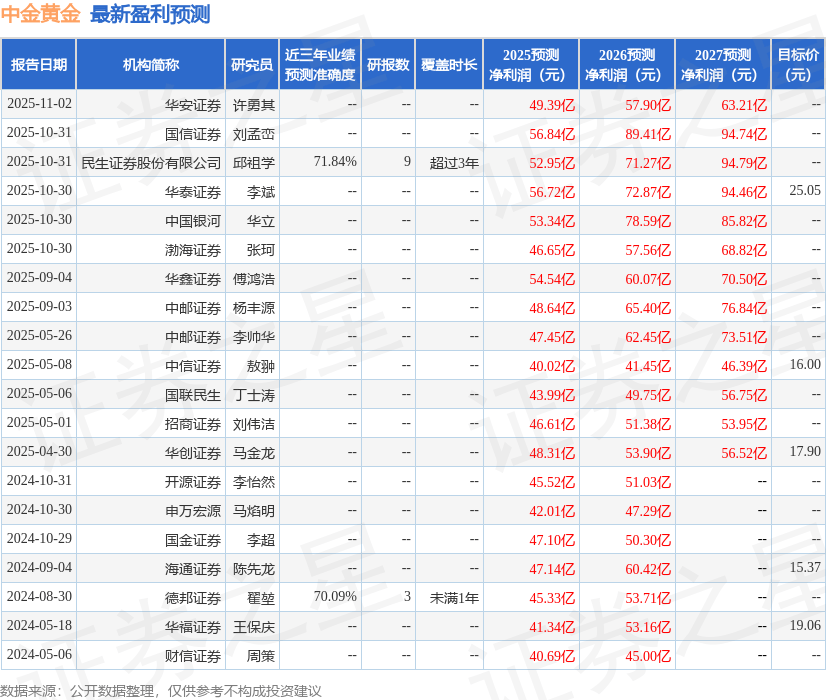The image size is (826, 700).
Task: Click the 报告日期 column header
Action: (38, 65)
